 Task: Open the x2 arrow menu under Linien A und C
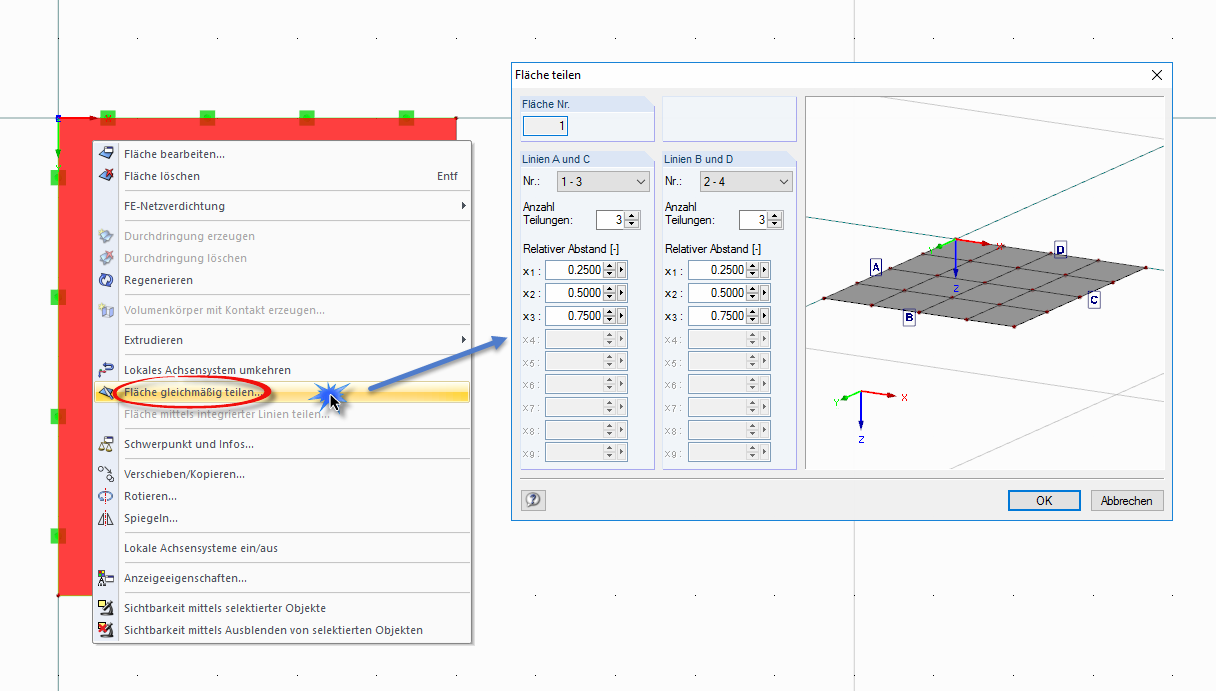click(622, 293)
